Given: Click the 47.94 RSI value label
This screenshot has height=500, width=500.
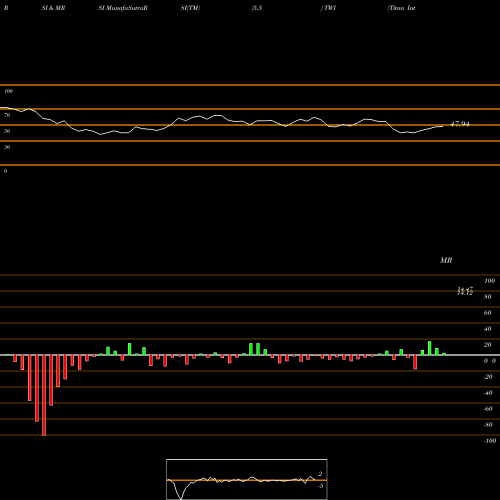Looking at the screenshot, I should [460, 124].
